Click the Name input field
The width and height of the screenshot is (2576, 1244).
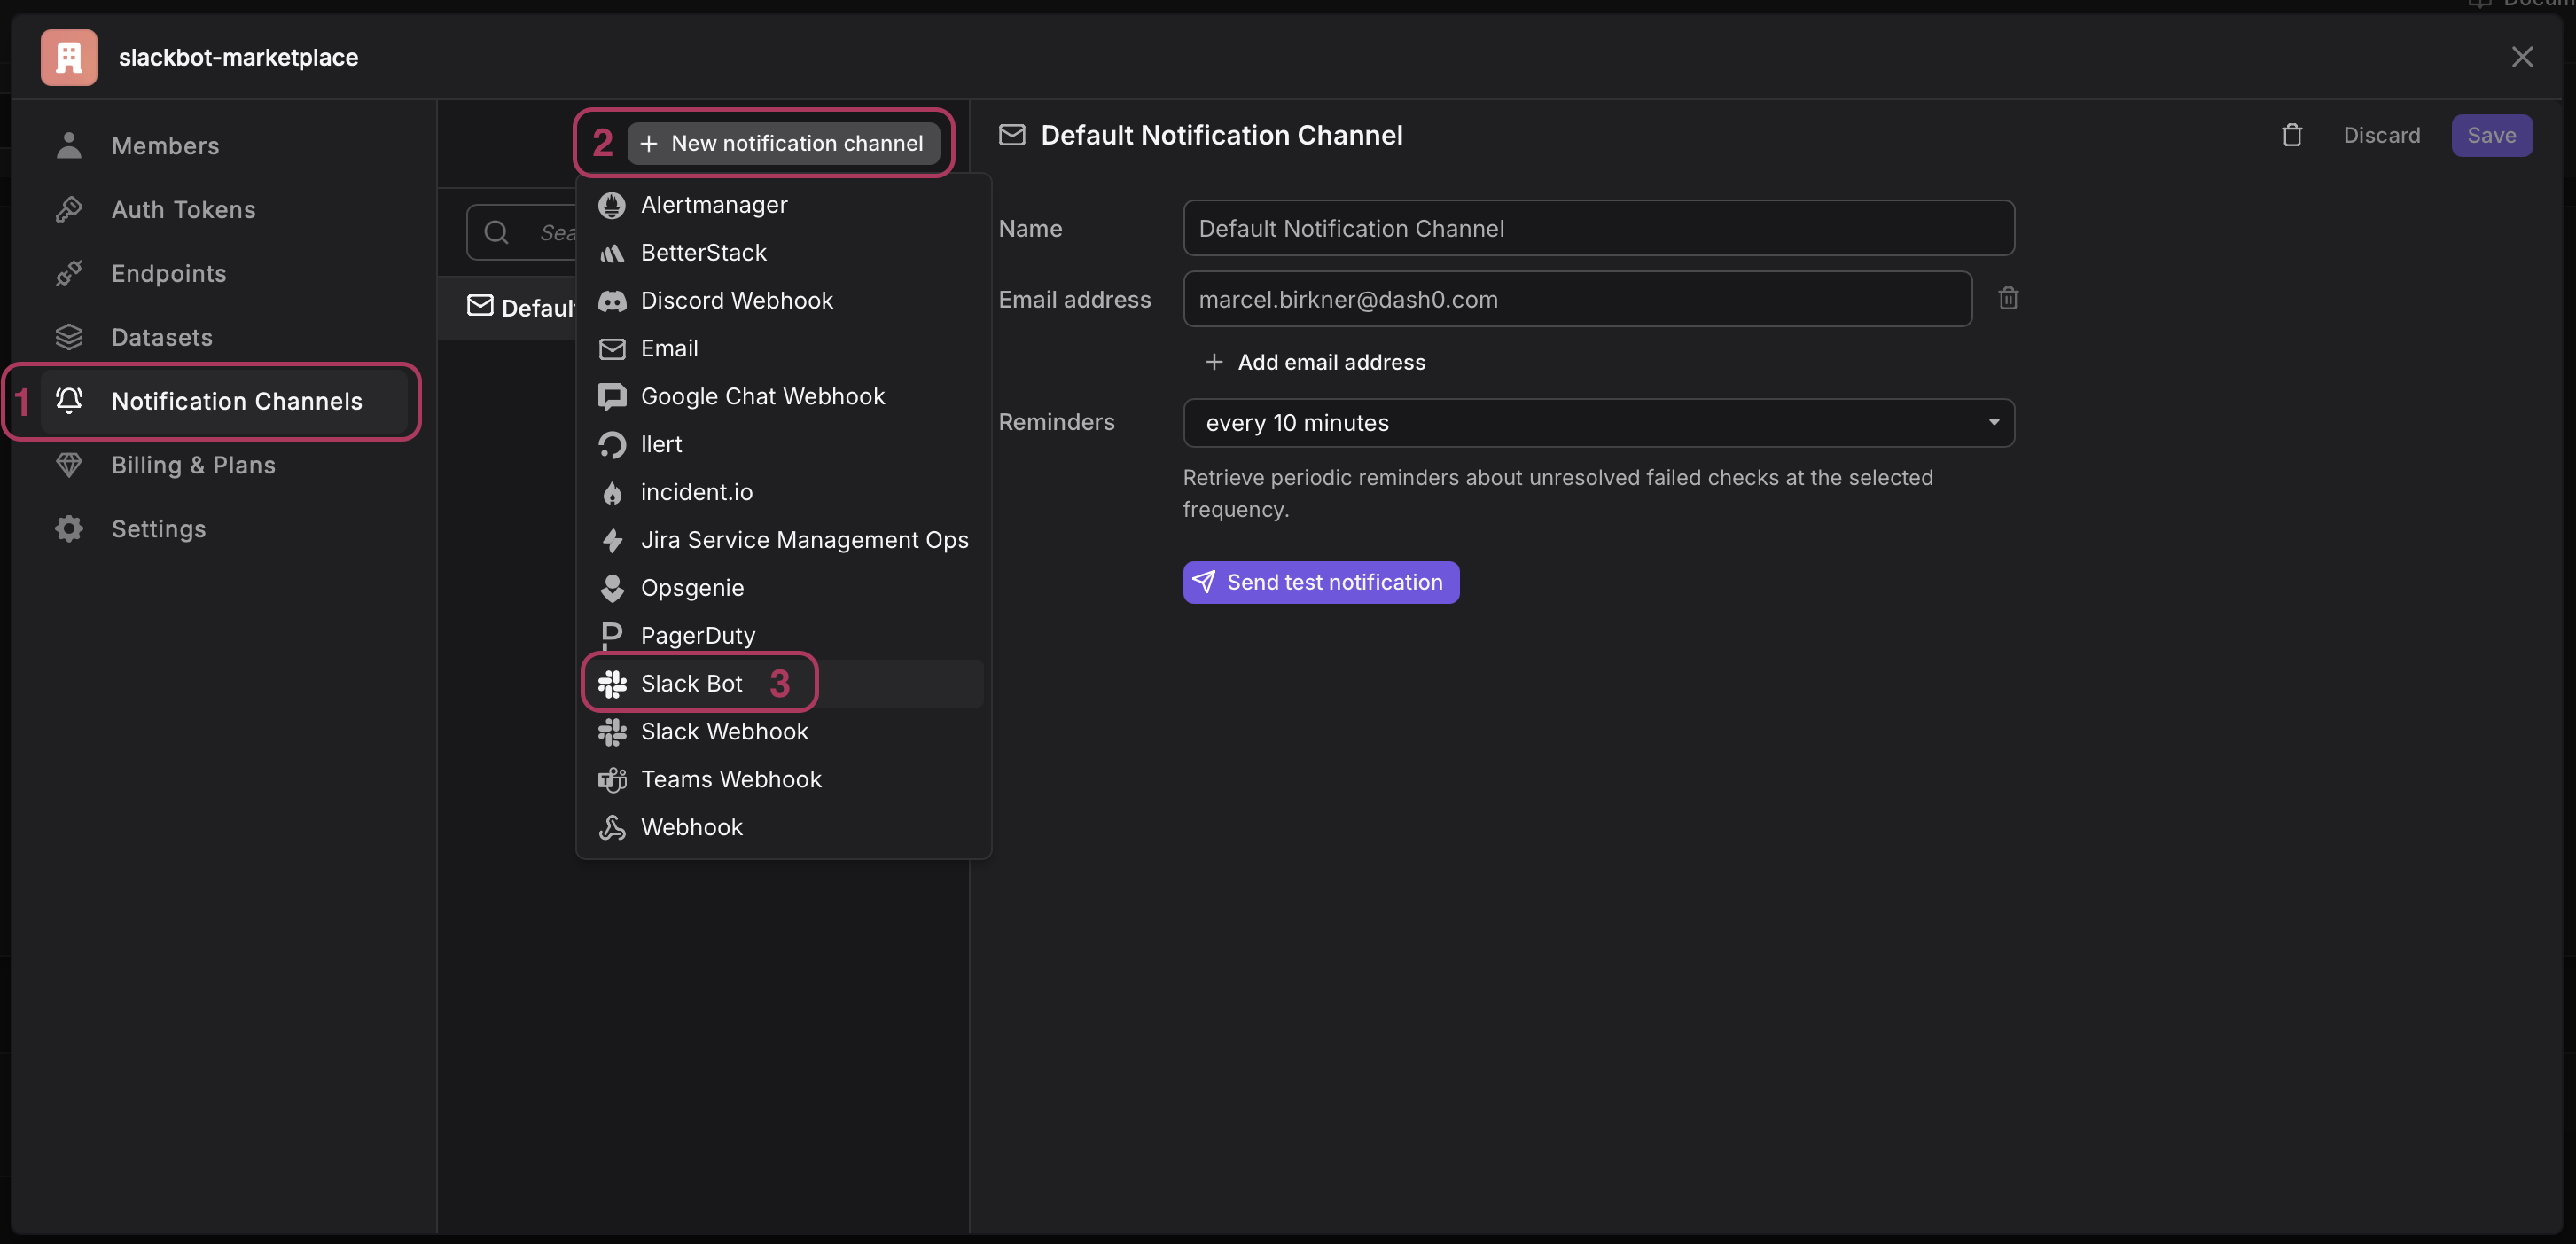[x=1598, y=228]
